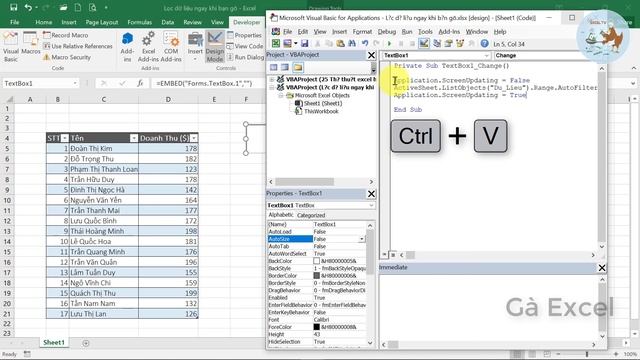Toggle Design Mode icon in VBA toolbar
This screenshot has width=640, height=360.
tap(424, 43)
